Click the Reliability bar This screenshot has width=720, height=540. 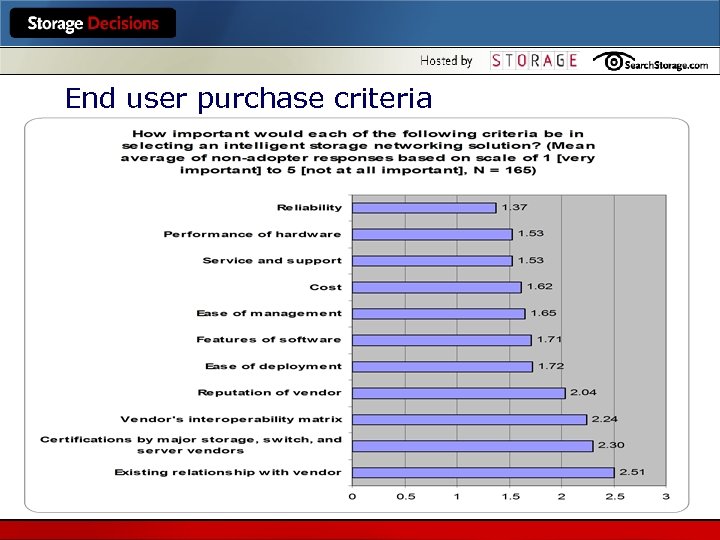click(424, 208)
